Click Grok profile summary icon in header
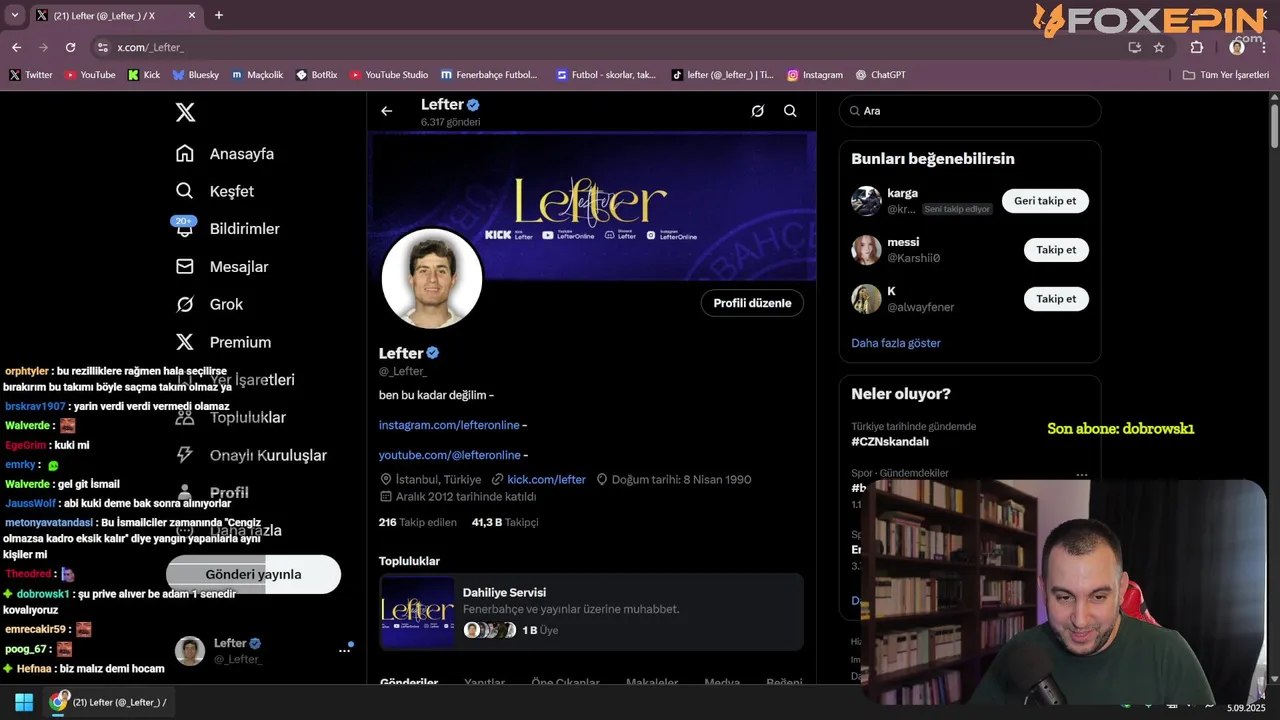Screen dimensions: 1280x720 (758, 111)
